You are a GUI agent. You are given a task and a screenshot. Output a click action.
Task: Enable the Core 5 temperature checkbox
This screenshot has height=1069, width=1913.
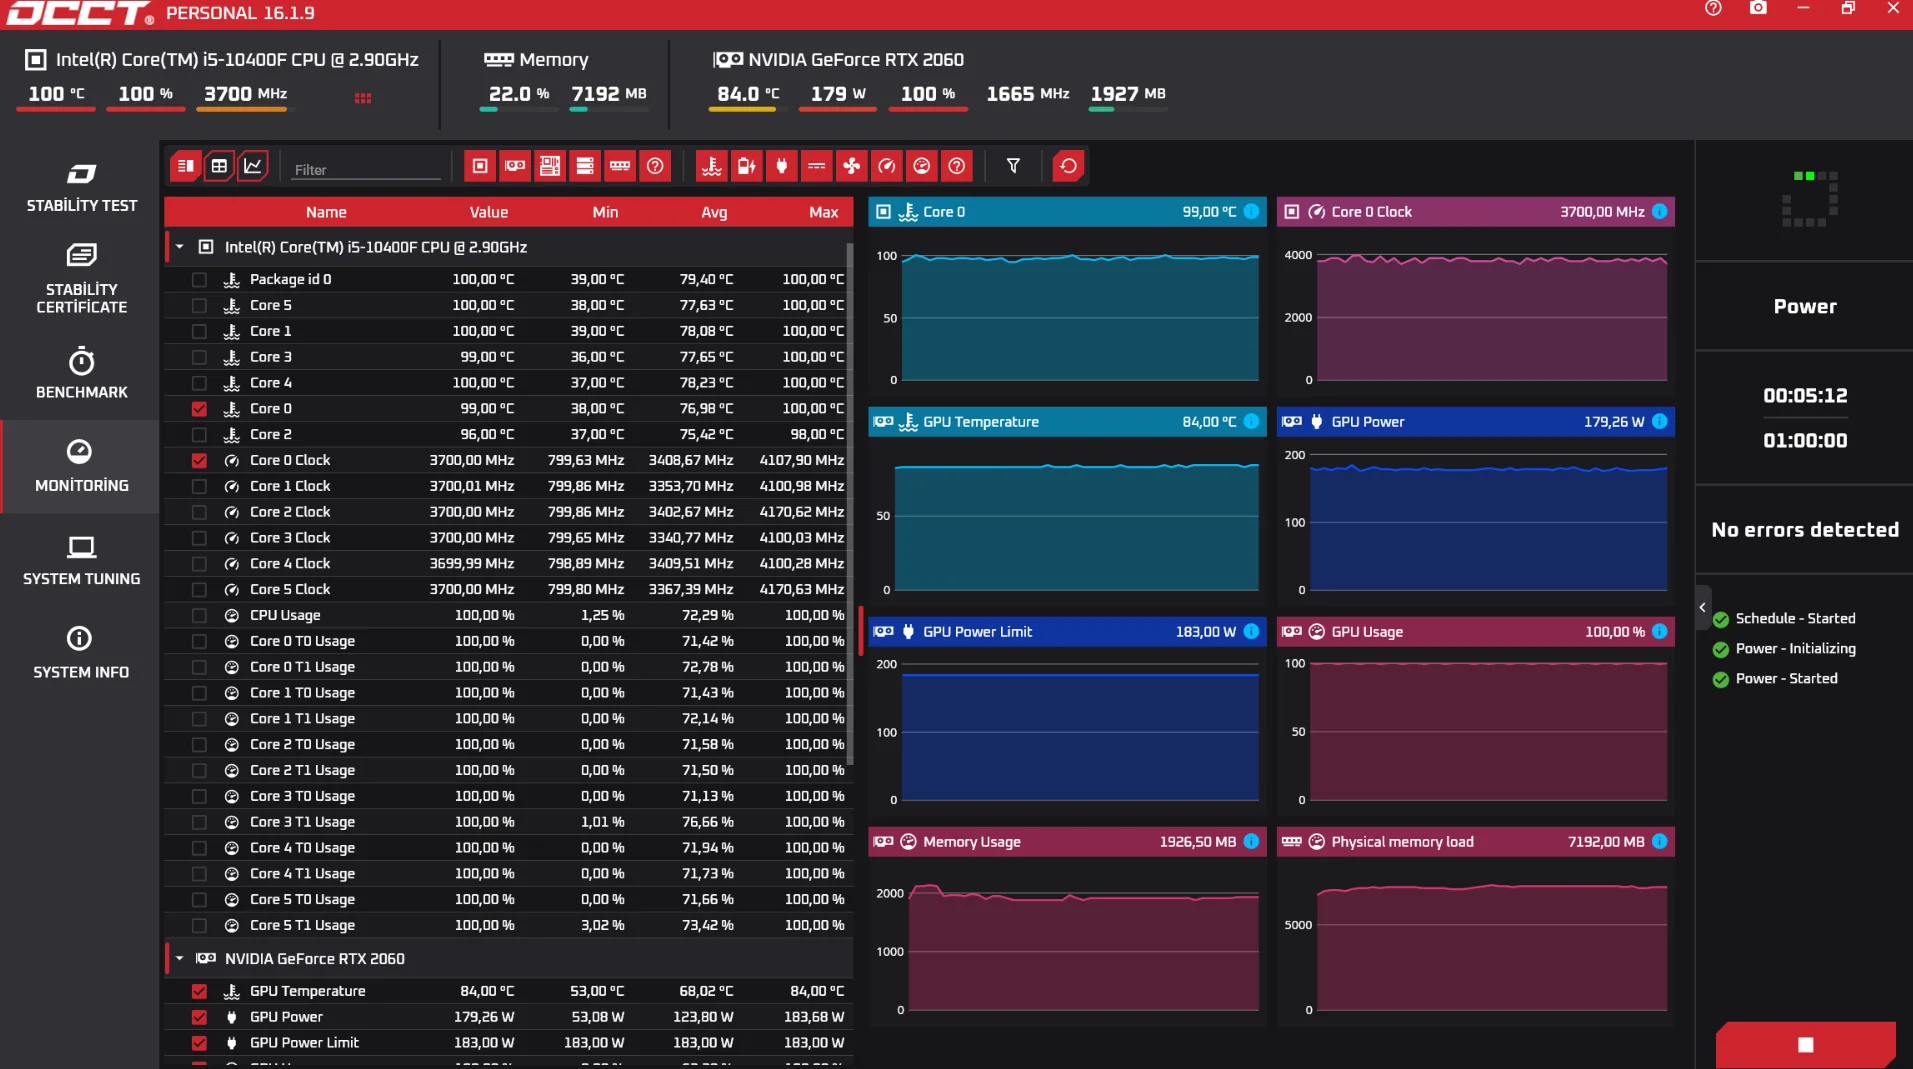199,306
